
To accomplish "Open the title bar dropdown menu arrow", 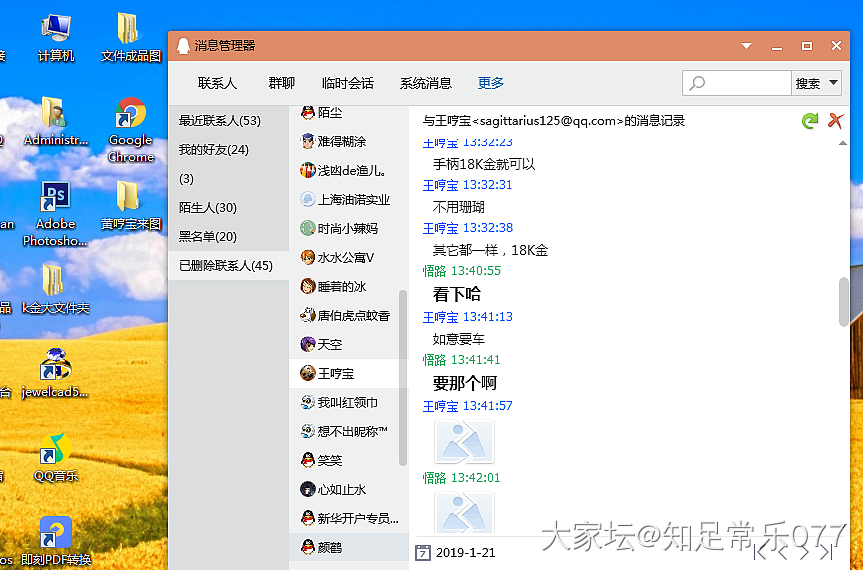I will (x=746, y=46).
